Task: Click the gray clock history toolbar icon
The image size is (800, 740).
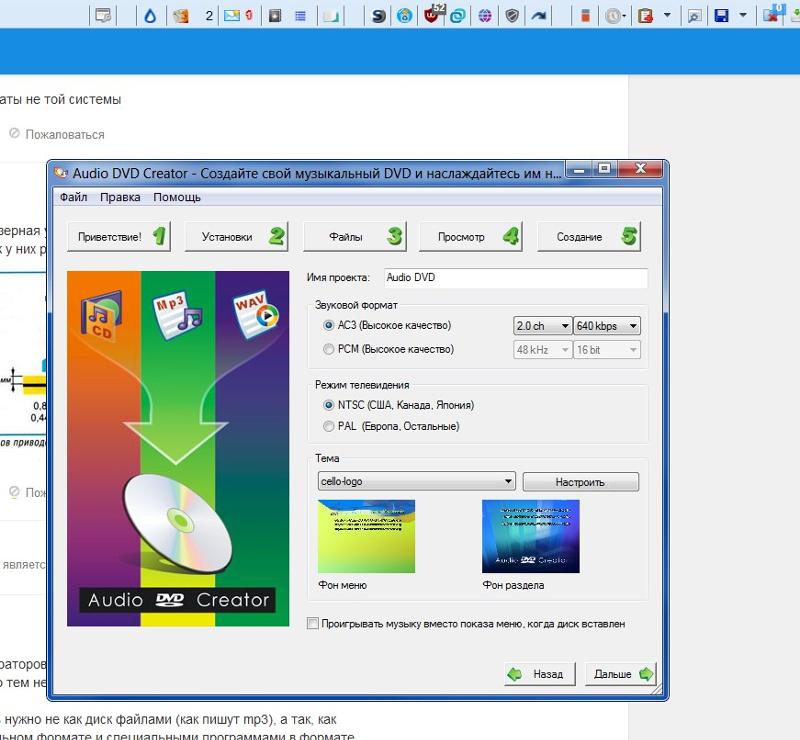Action: (x=613, y=16)
